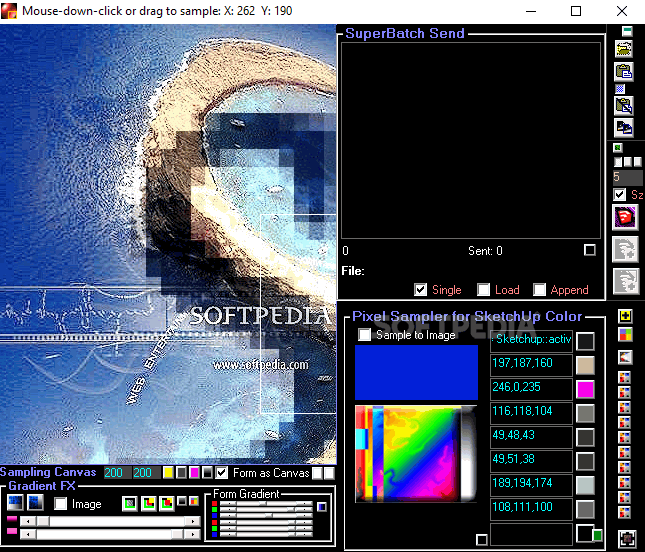
Task: Click the application icon in the title bar
Action: click(9, 11)
